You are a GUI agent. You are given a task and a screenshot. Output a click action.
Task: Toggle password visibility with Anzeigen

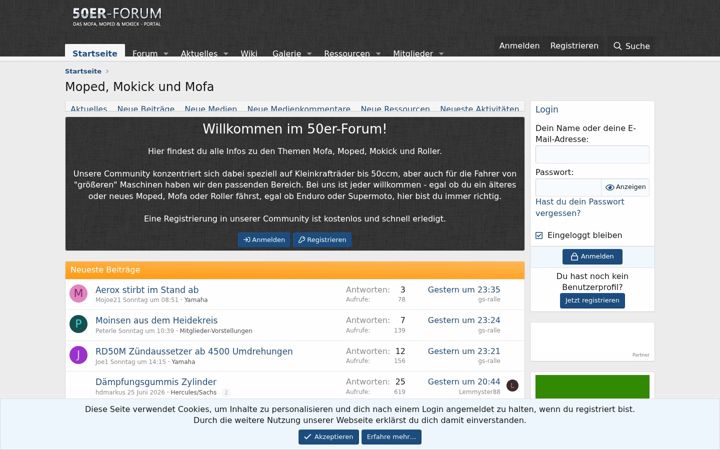(x=625, y=187)
